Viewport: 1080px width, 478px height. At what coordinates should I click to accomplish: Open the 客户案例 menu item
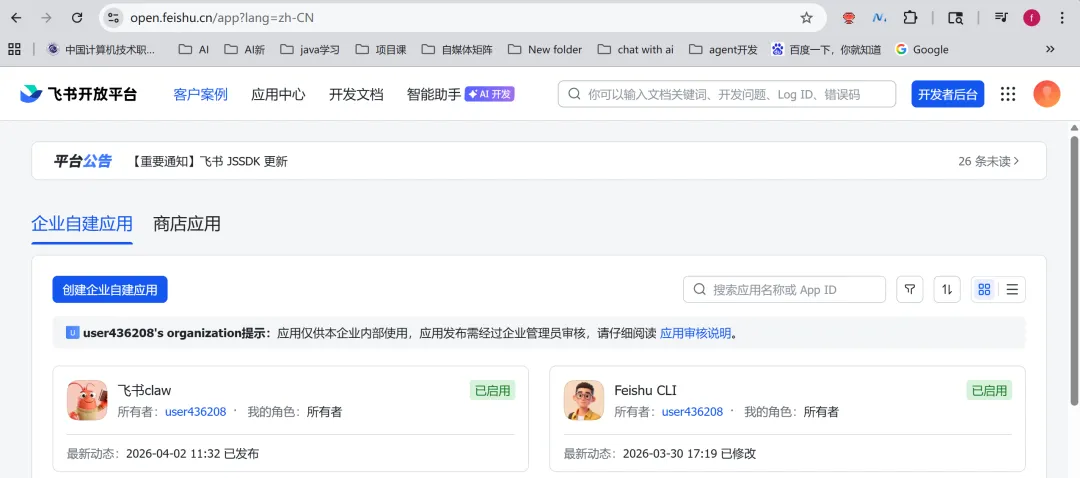click(x=200, y=94)
